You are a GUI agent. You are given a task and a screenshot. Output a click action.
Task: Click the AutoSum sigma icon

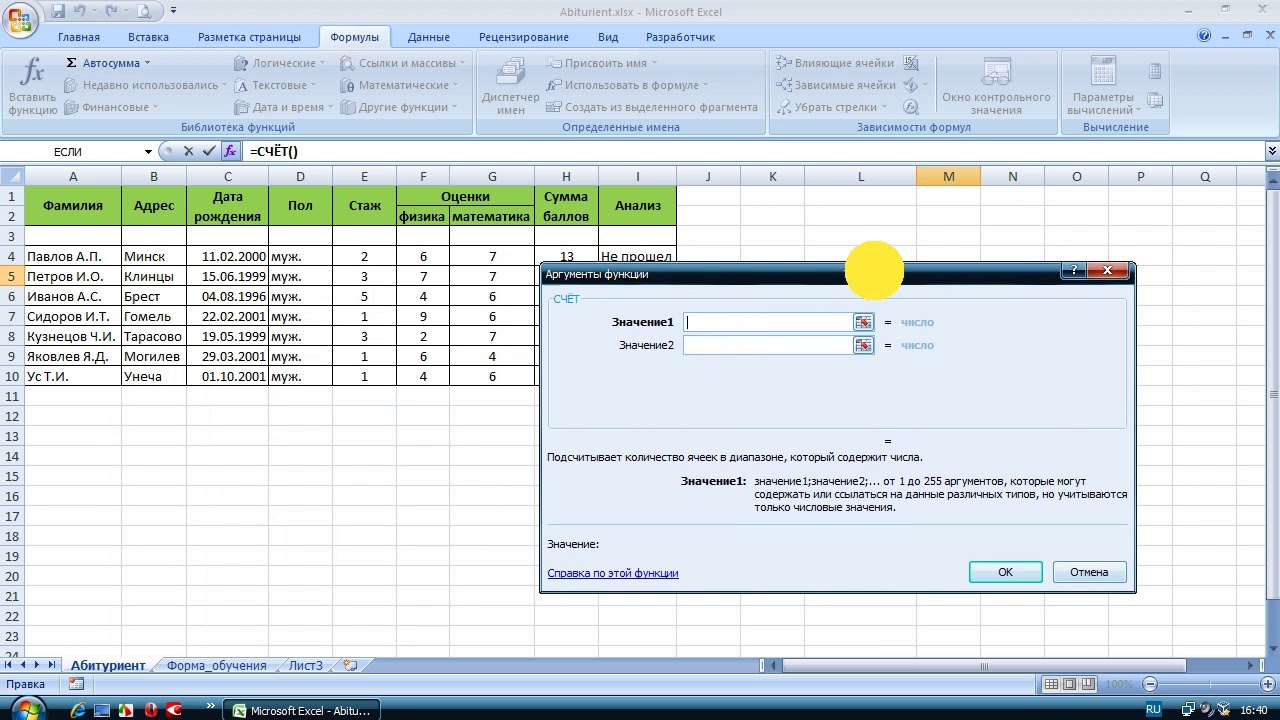[72, 63]
